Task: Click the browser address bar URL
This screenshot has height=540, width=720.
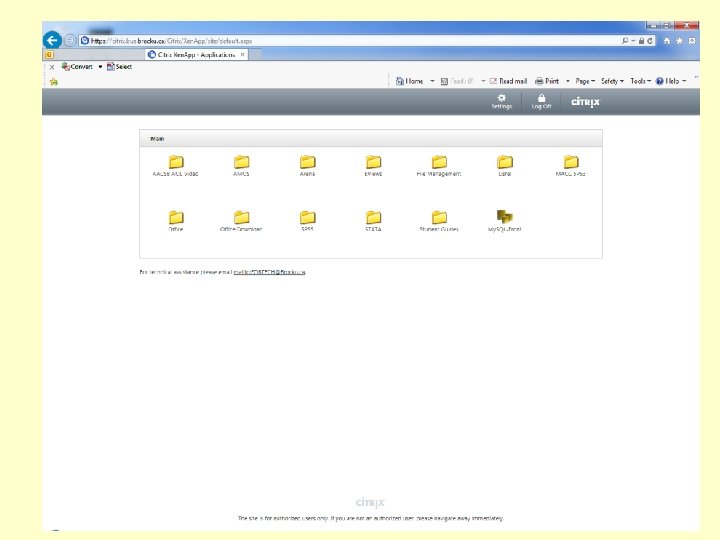Action: pyautogui.click(x=171, y=41)
